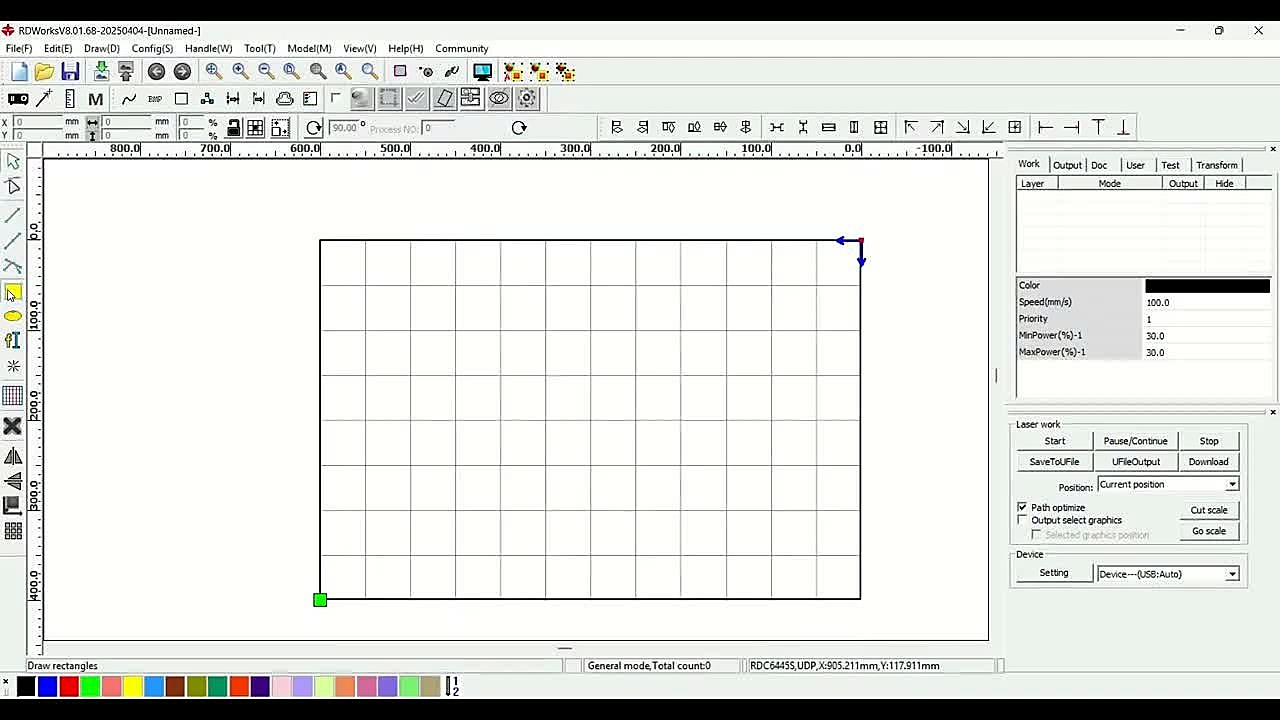Click the black Color bar in the layer properties
The height and width of the screenshot is (720, 1280).
[x=1207, y=286]
